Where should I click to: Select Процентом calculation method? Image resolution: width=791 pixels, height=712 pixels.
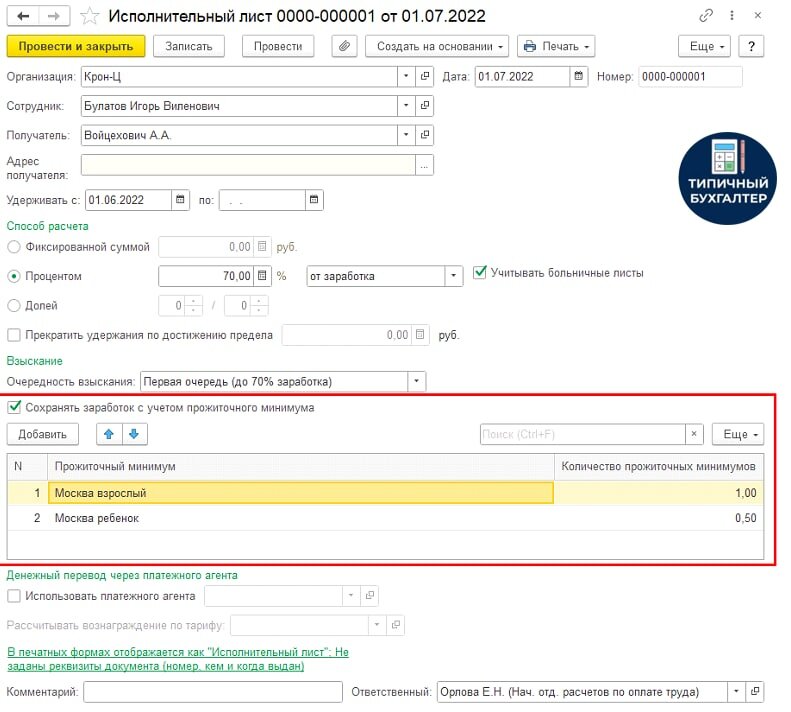click(14, 278)
